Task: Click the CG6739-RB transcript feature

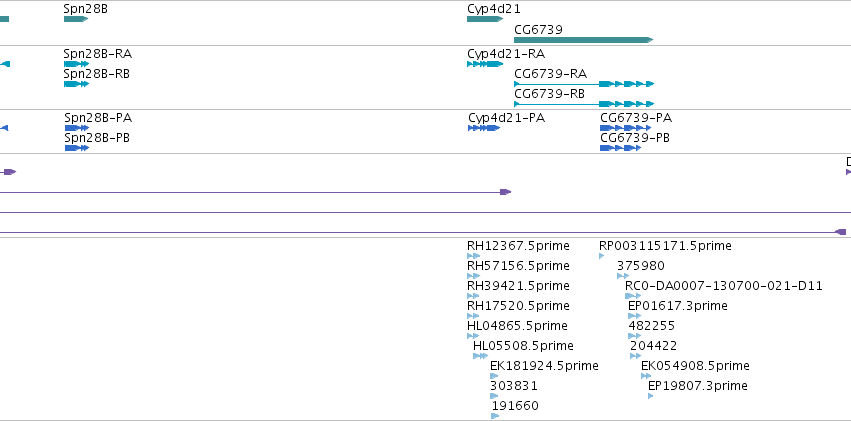Action: 584,104
